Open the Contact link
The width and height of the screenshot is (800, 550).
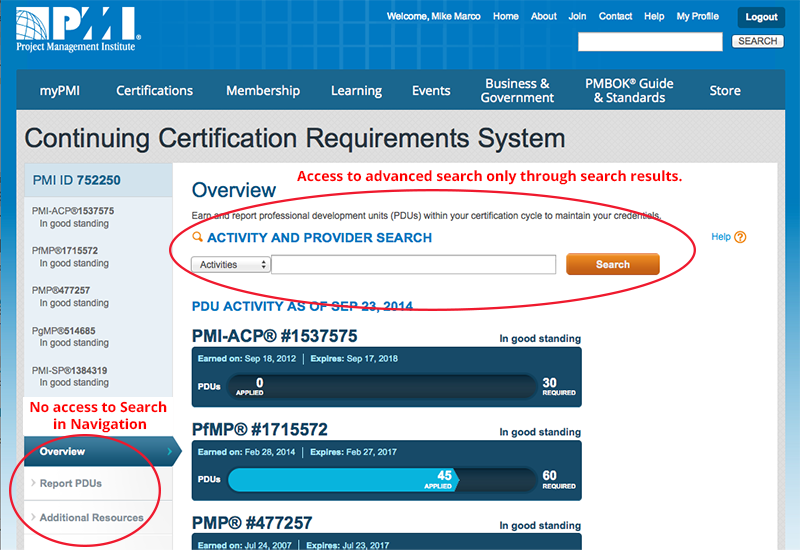tap(615, 16)
